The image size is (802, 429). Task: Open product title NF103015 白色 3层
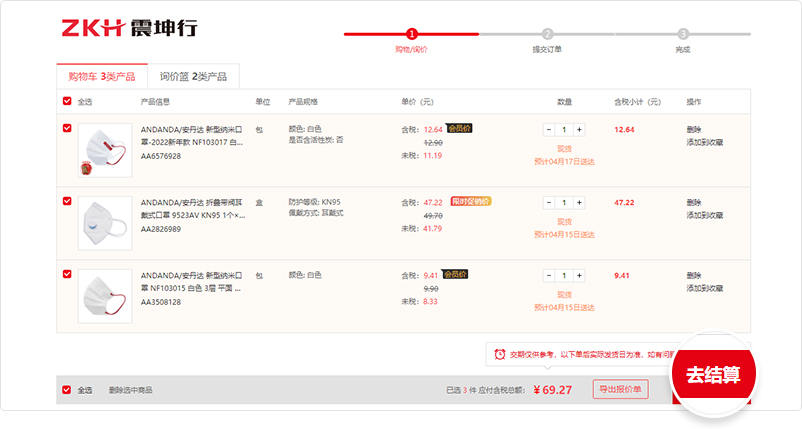click(x=191, y=282)
